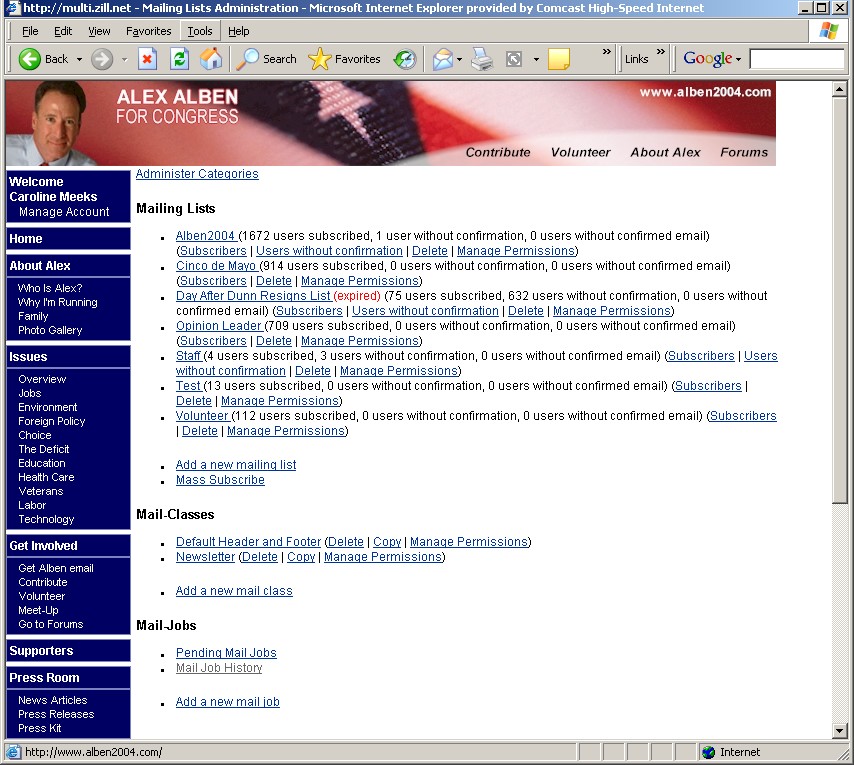Click the Print icon

[x=481, y=59]
